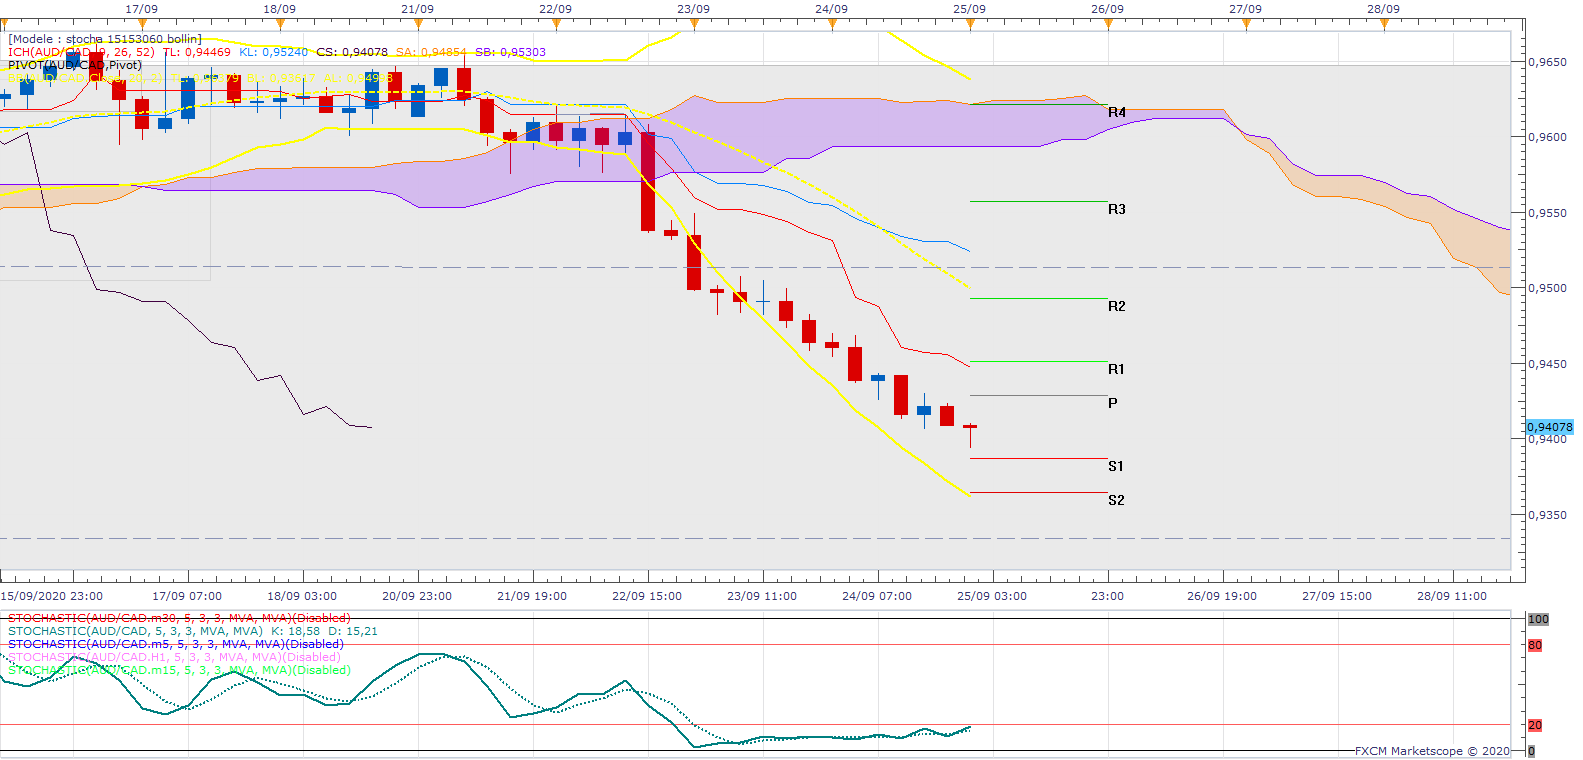The height and width of the screenshot is (760, 1583).
Task: Select the active STOCHASTIC(AUD/CAD, 5, 3, 3) label
Action: pos(135,631)
